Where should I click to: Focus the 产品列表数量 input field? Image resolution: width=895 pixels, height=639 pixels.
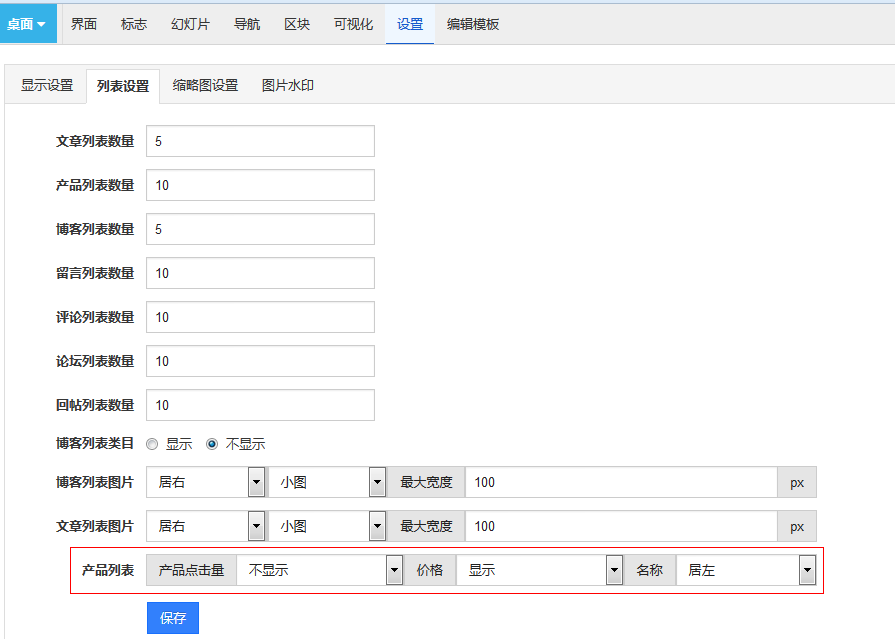click(x=260, y=185)
